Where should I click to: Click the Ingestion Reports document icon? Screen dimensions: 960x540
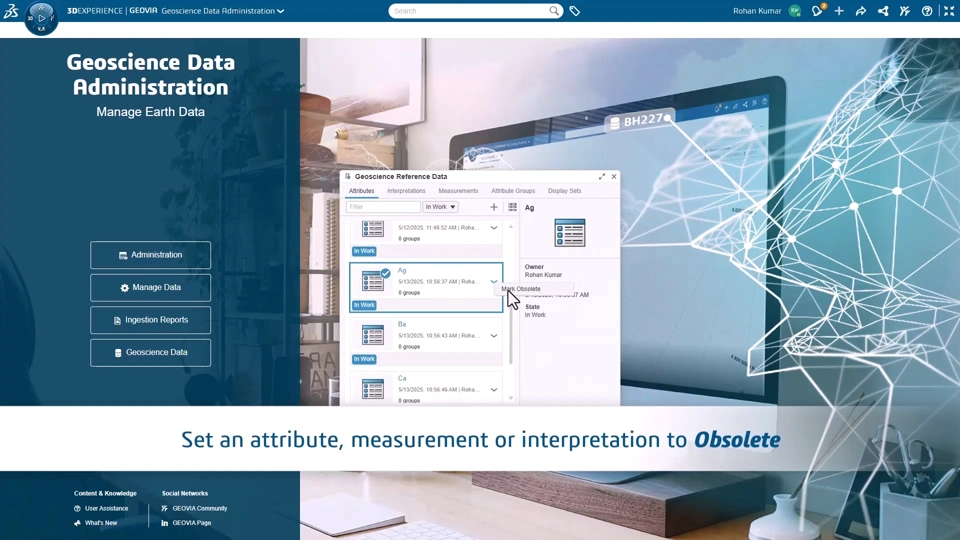[x=117, y=320]
